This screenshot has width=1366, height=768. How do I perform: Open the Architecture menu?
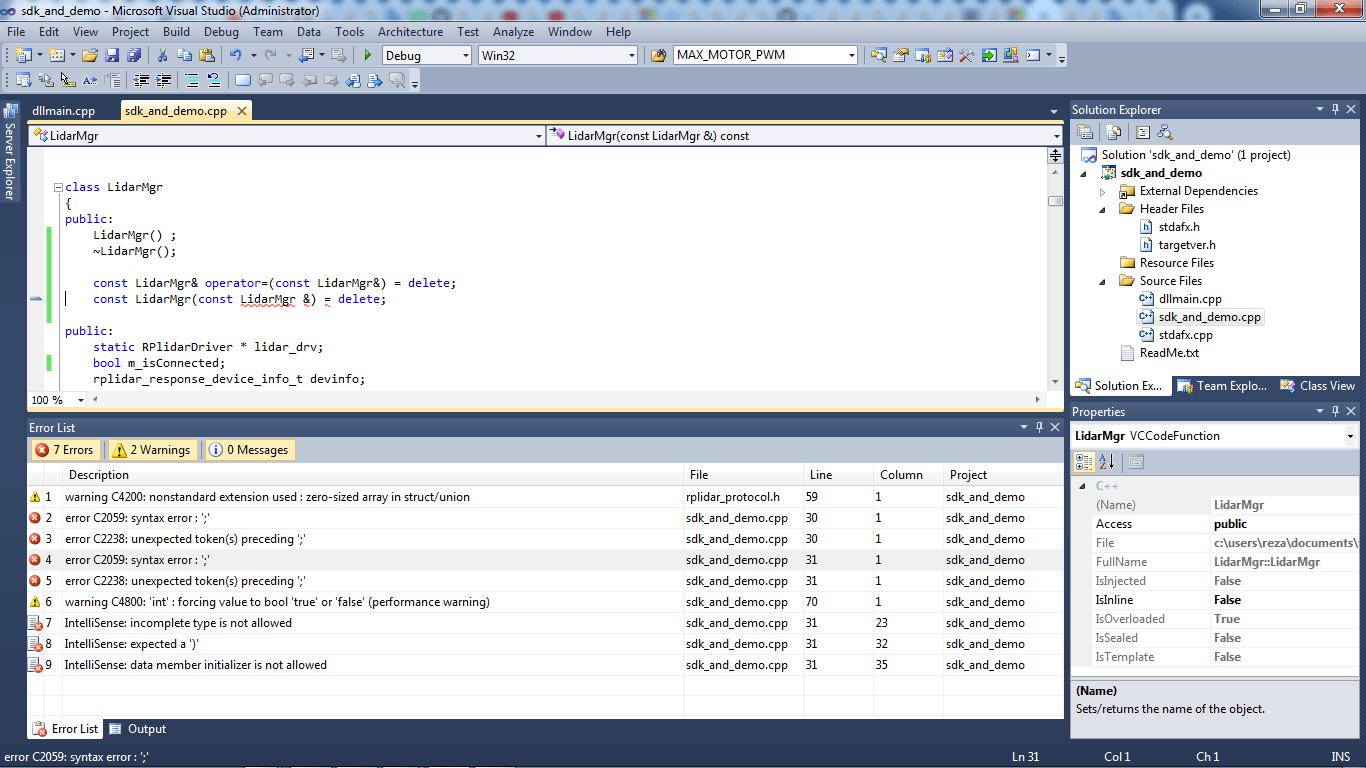[410, 31]
